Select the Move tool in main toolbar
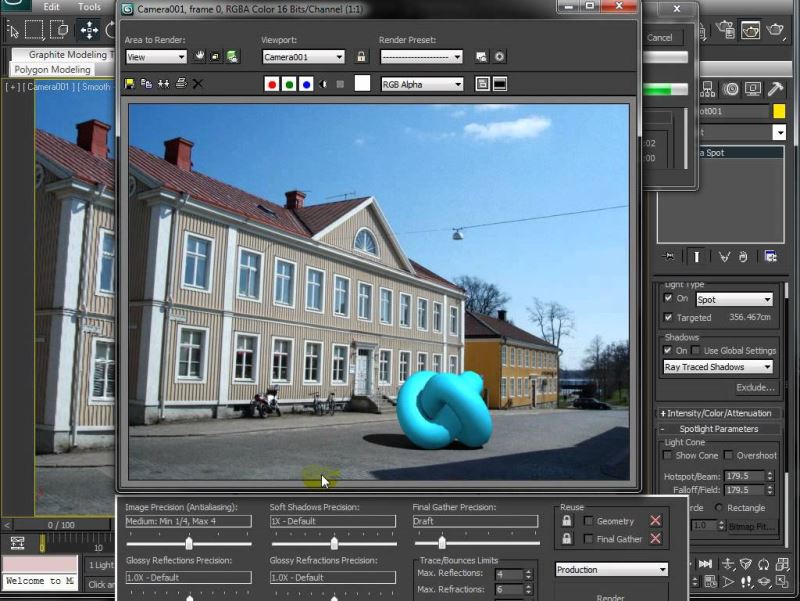The width and height of the screenshot is (800, 601). click(x=89, y=30)
